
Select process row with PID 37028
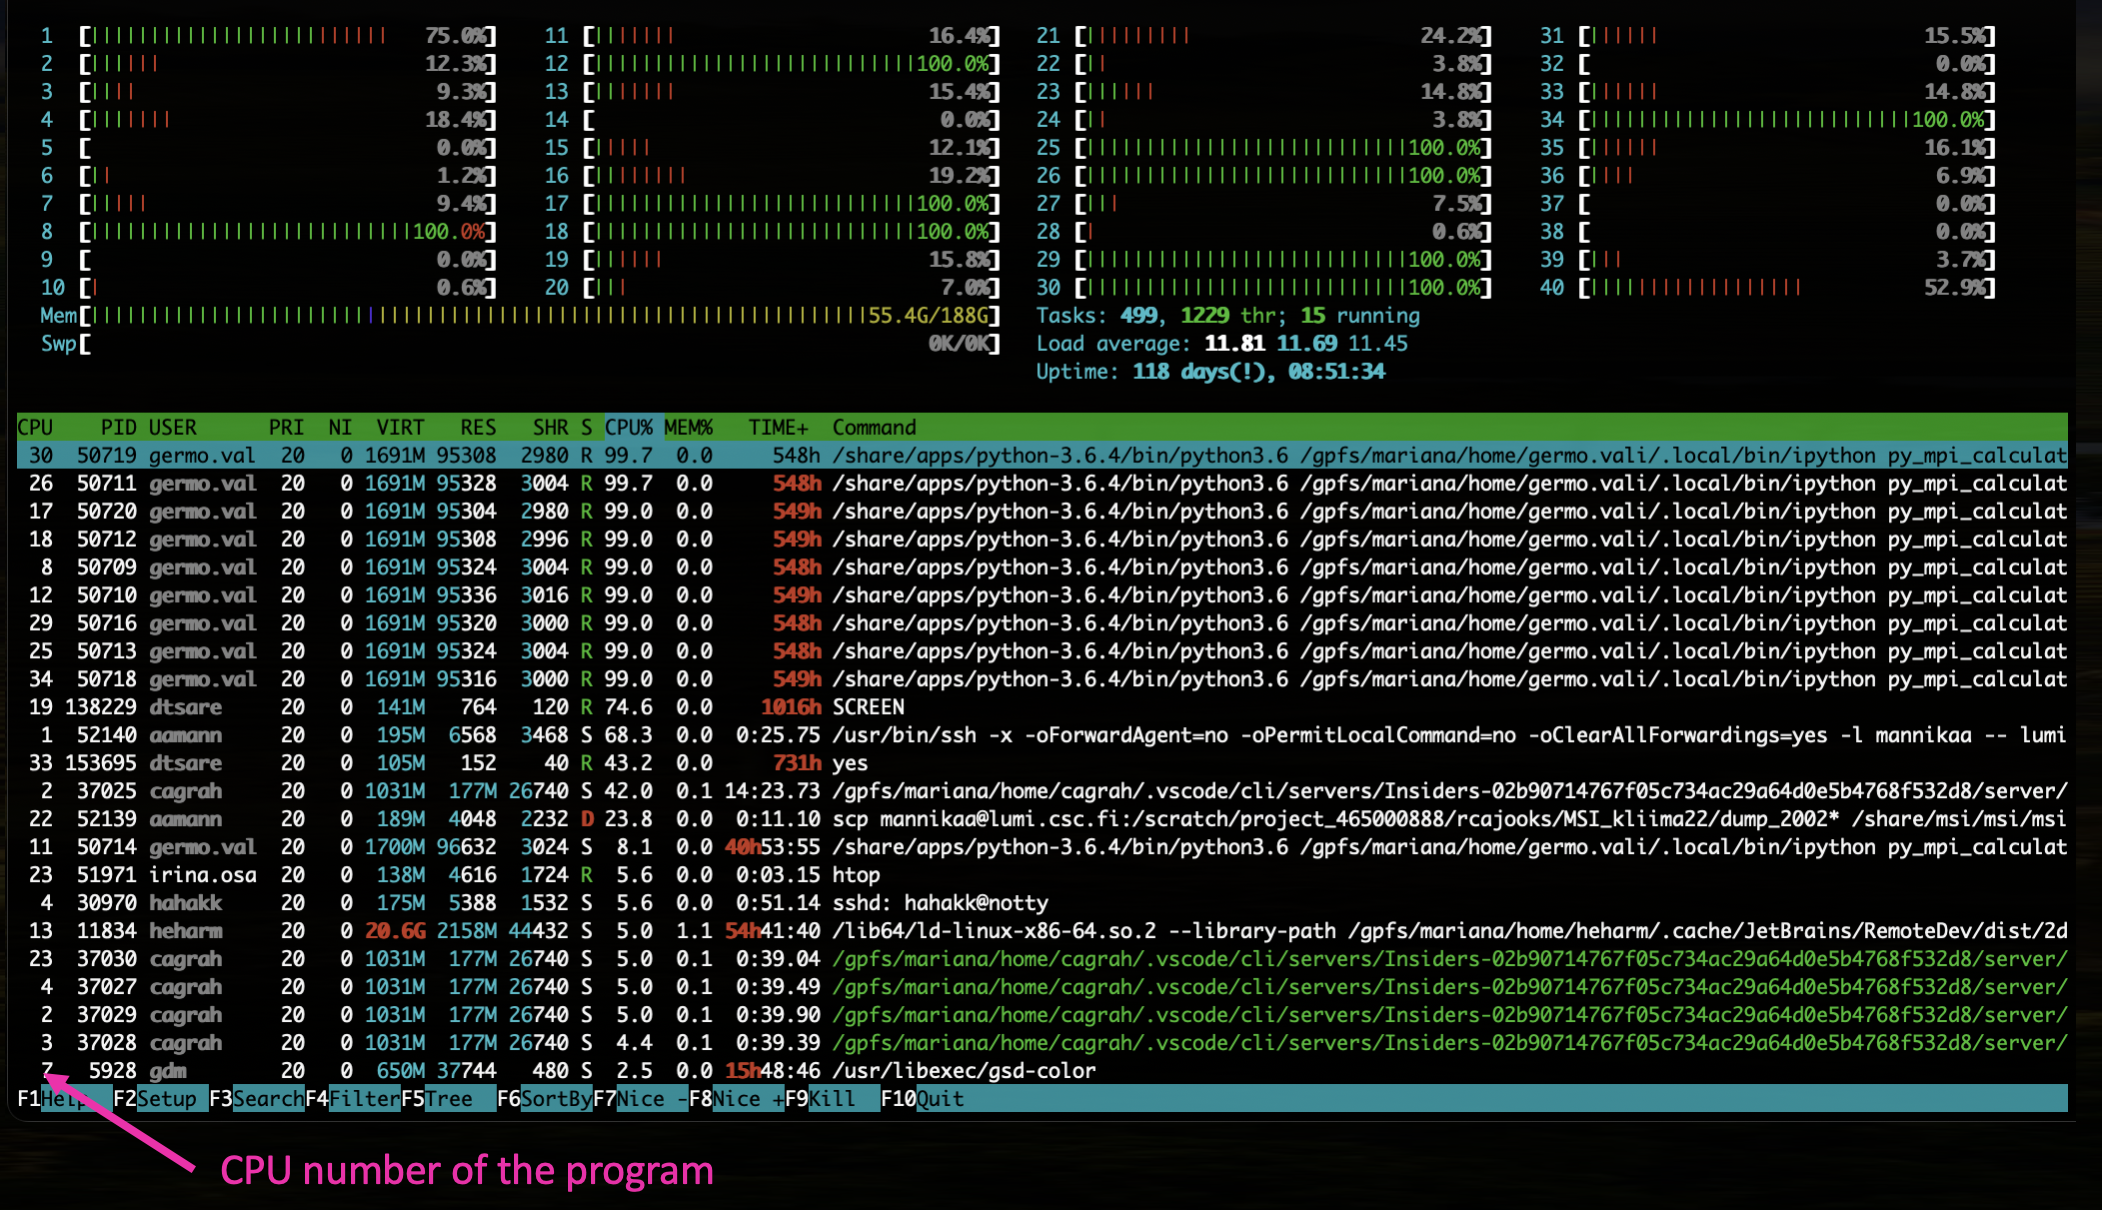click(x=1042, y=1043)
